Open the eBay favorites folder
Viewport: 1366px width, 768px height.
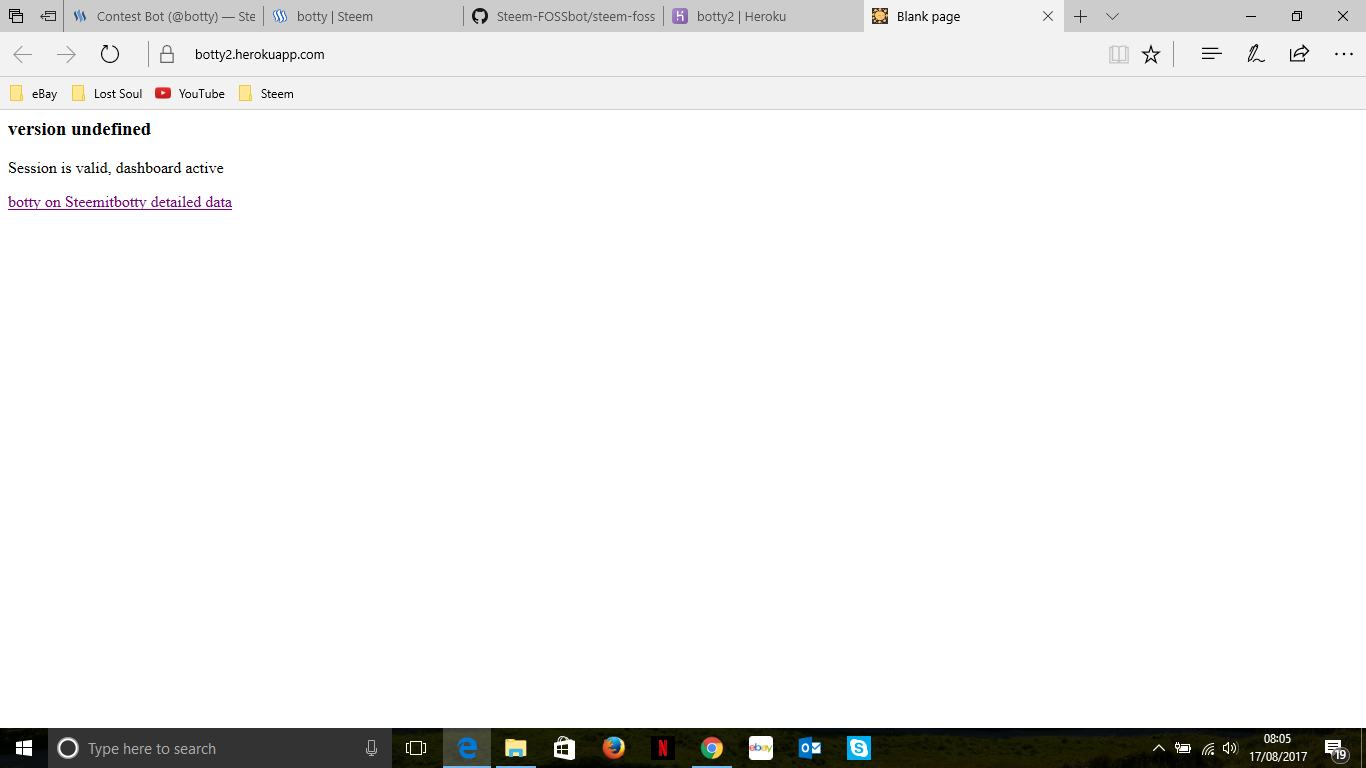34,93
